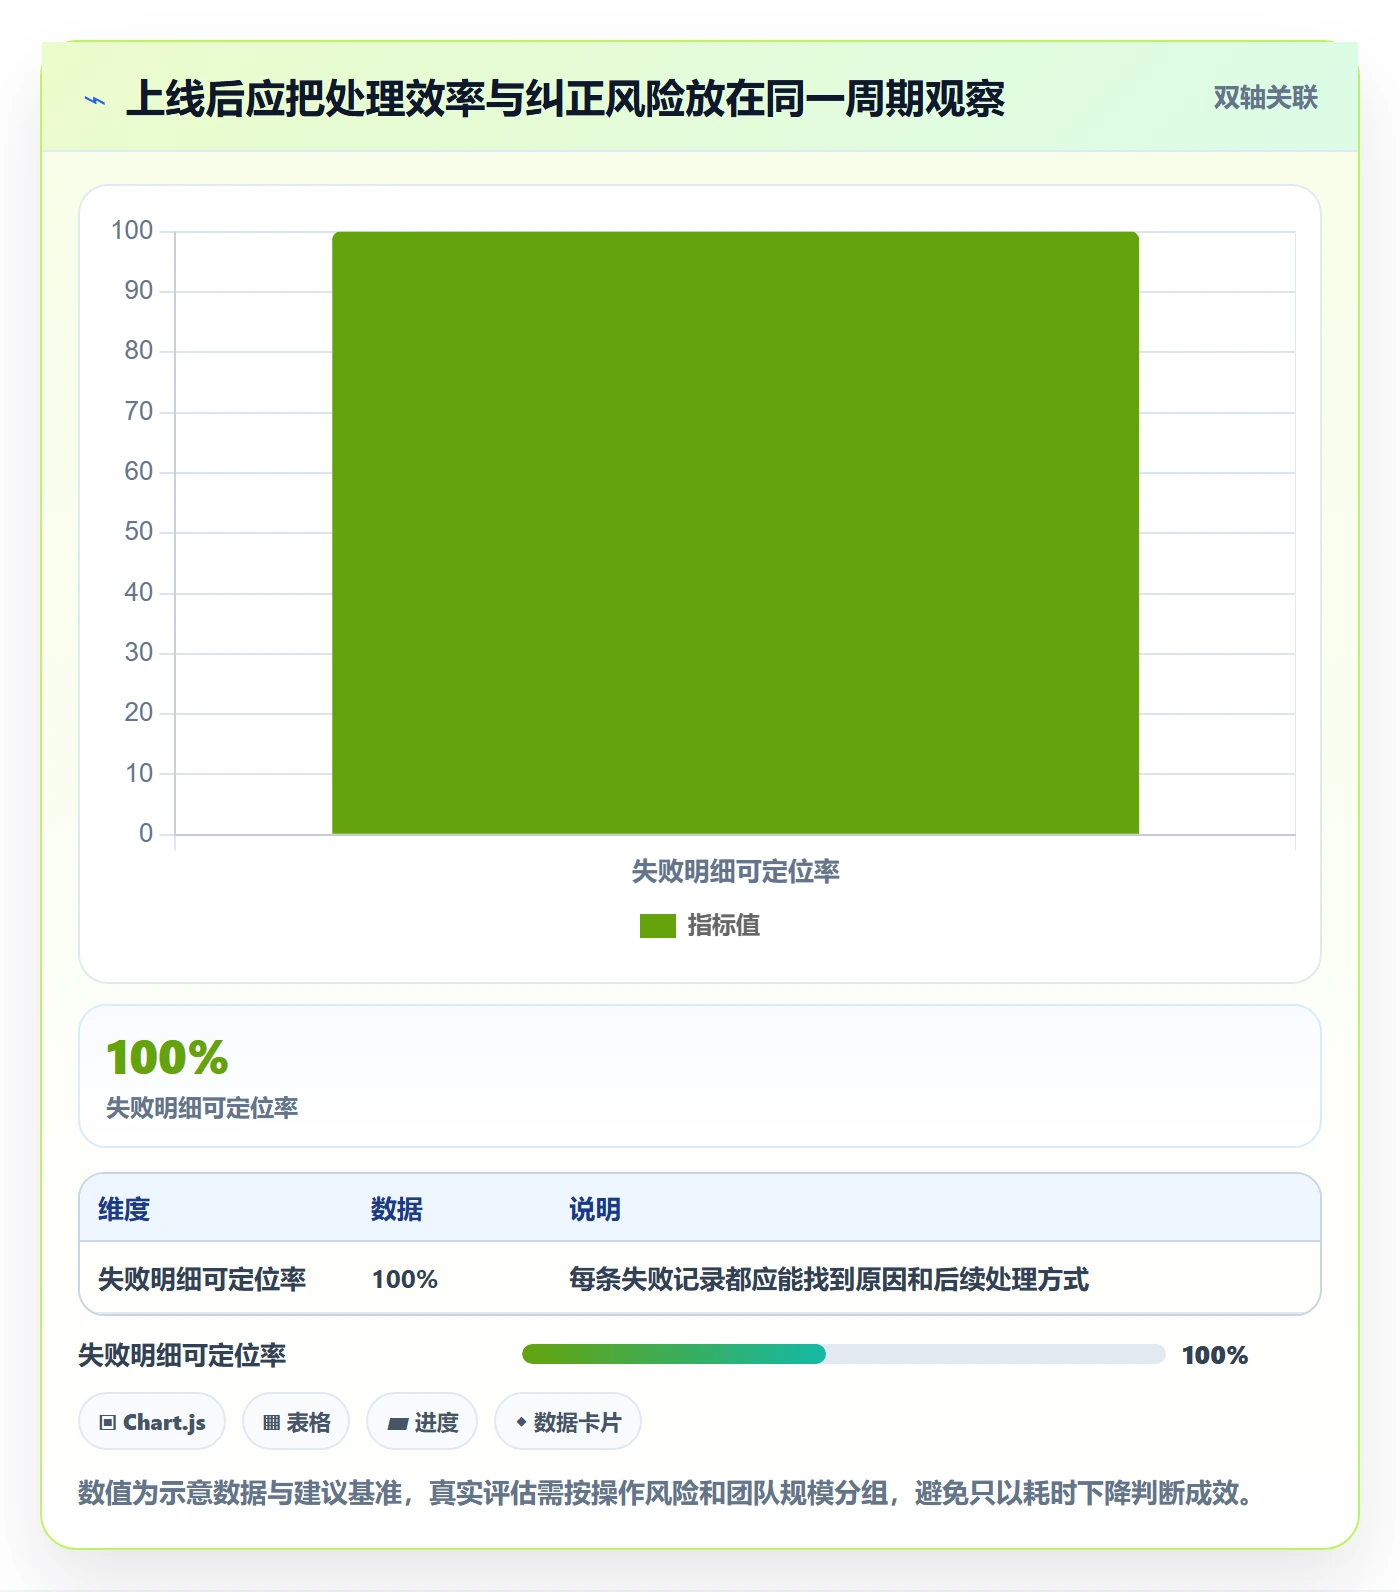
Task: Select the 进度 chip
Action: pos(422,1422)
